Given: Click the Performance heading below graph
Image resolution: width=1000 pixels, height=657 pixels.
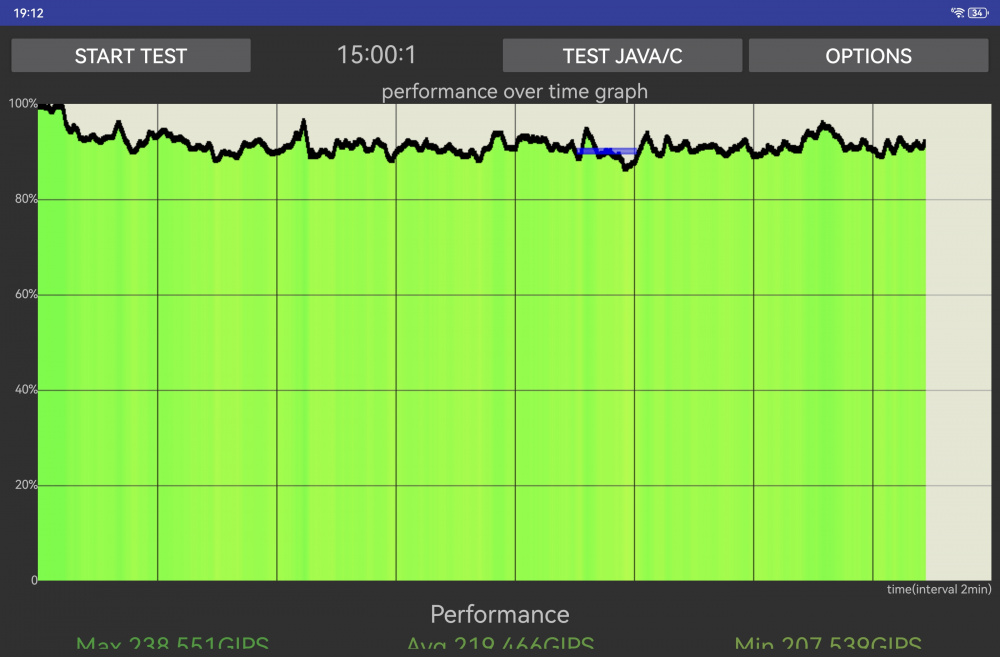Looking at the screenshot, I should pos(499,614).
